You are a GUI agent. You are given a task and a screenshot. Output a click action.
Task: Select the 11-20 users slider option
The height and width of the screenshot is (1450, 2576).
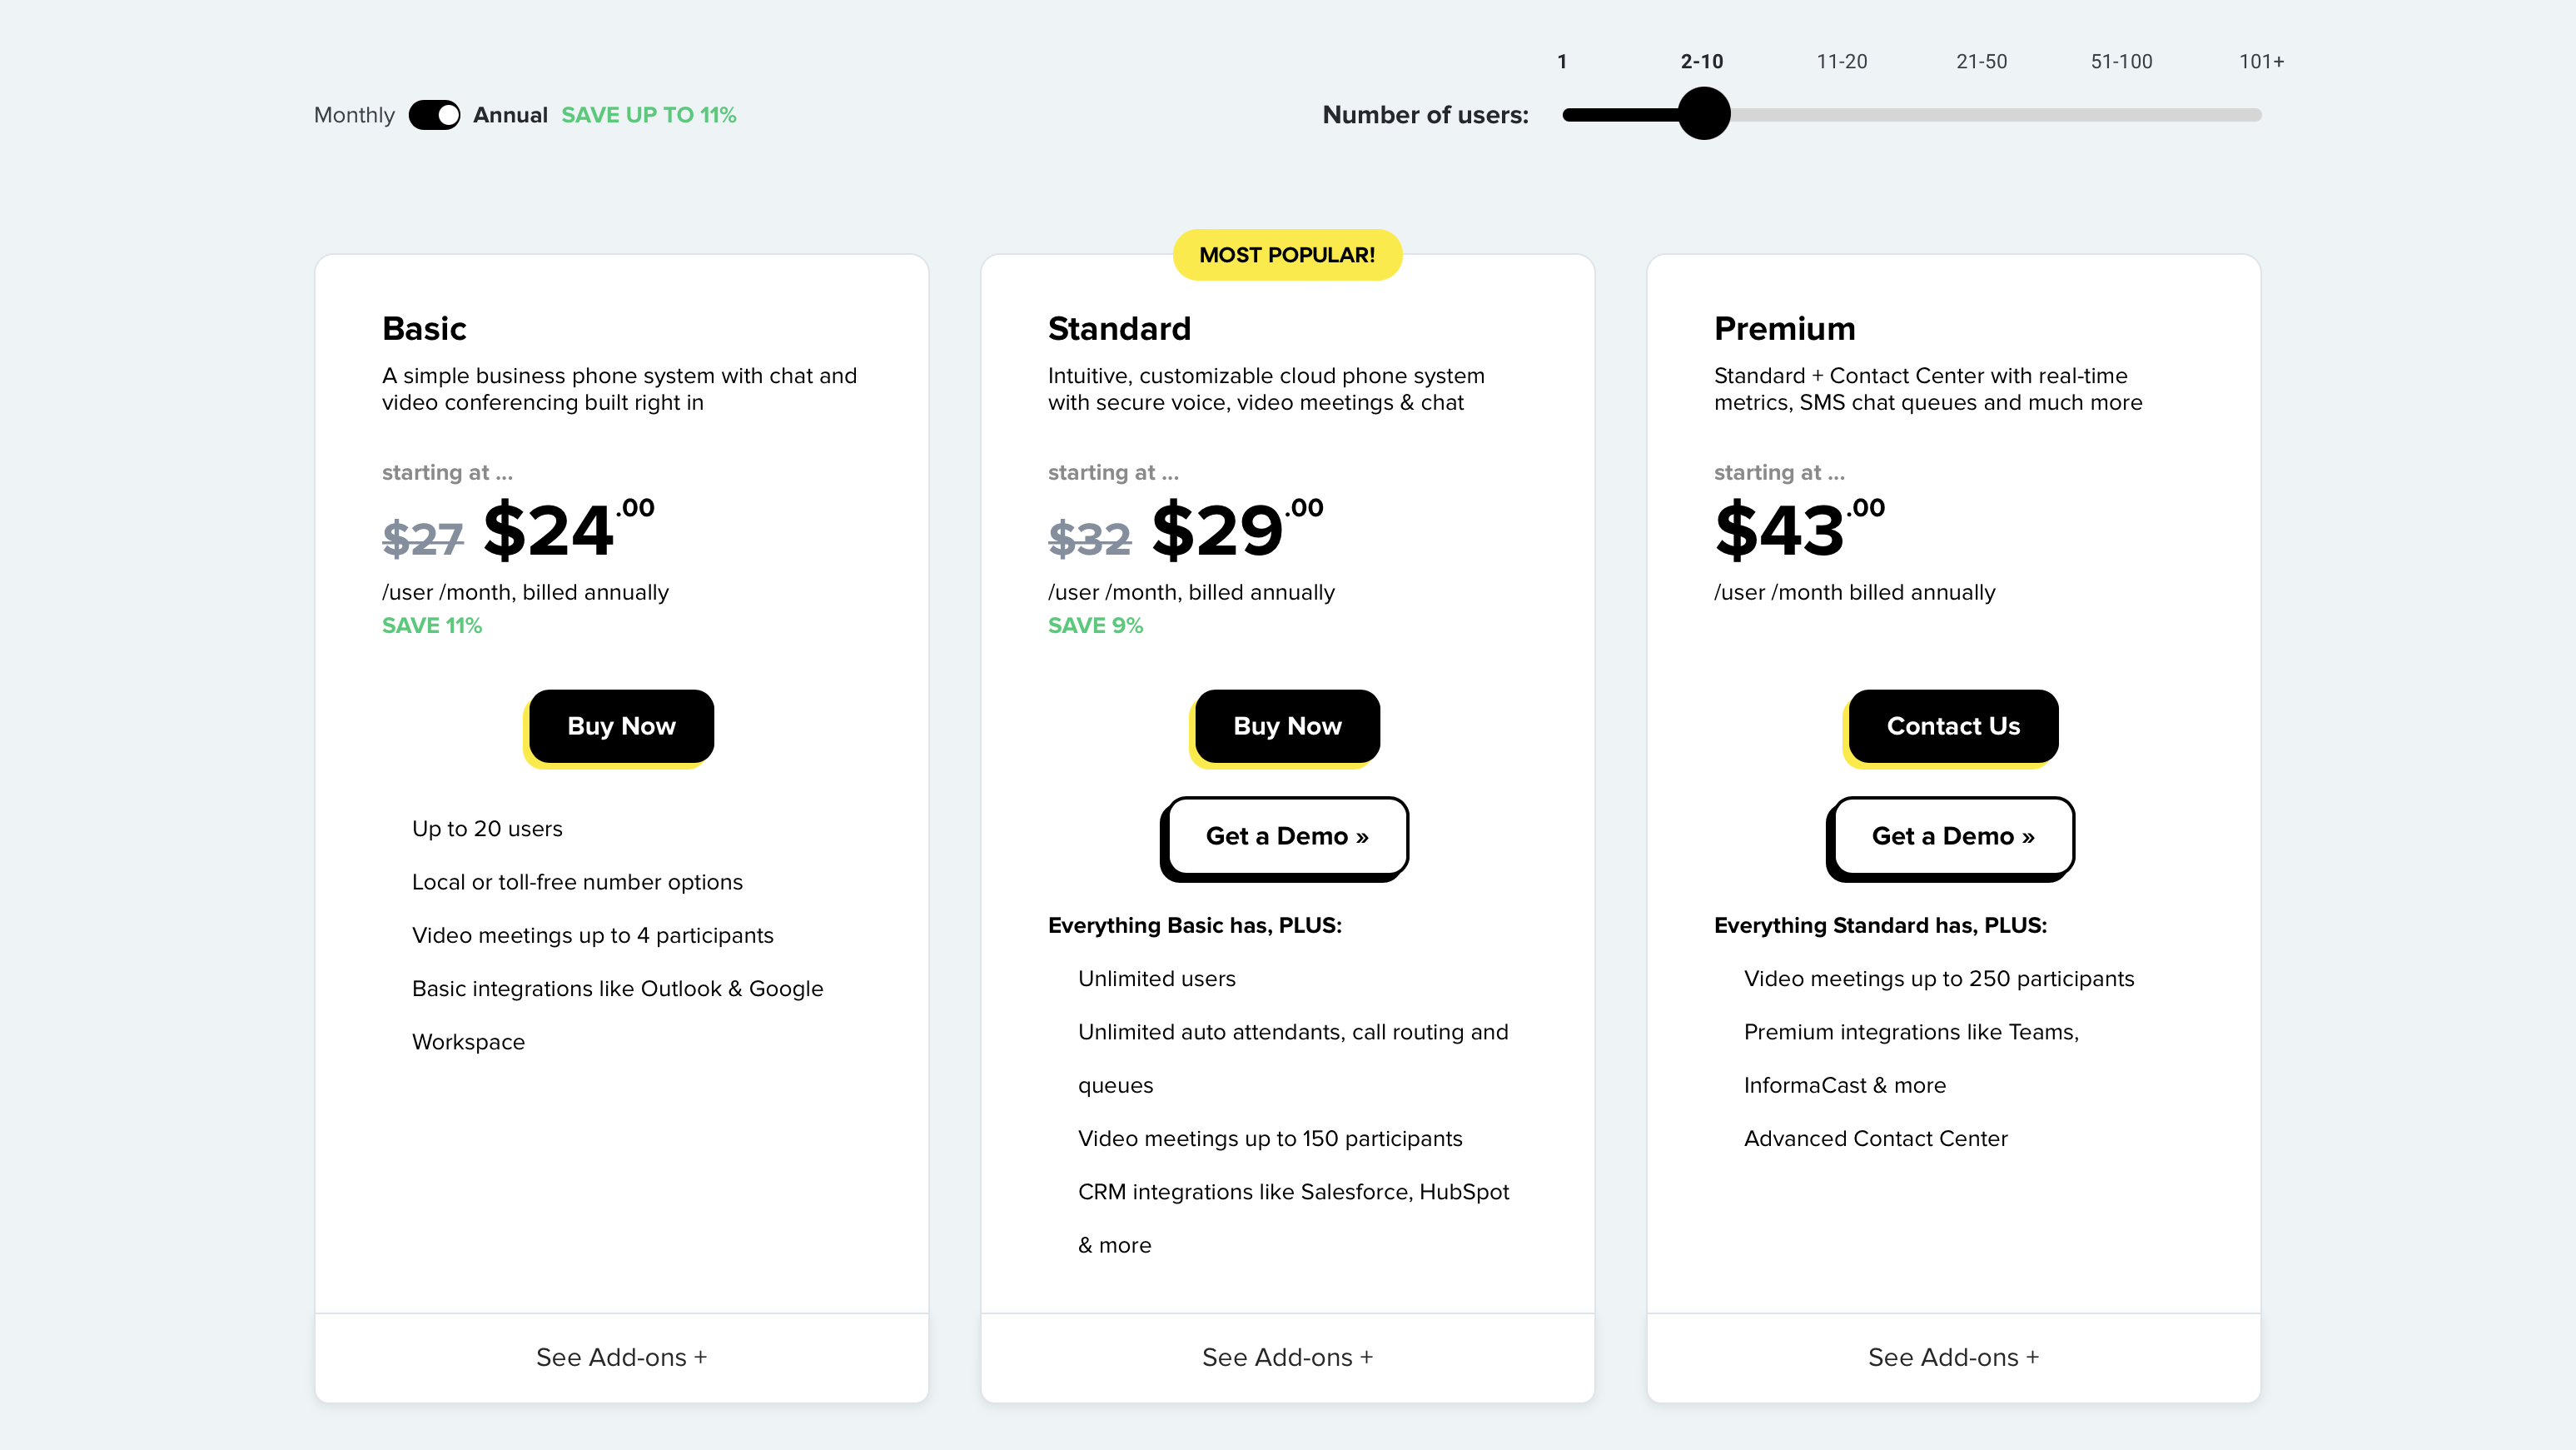click(1842, 62)
